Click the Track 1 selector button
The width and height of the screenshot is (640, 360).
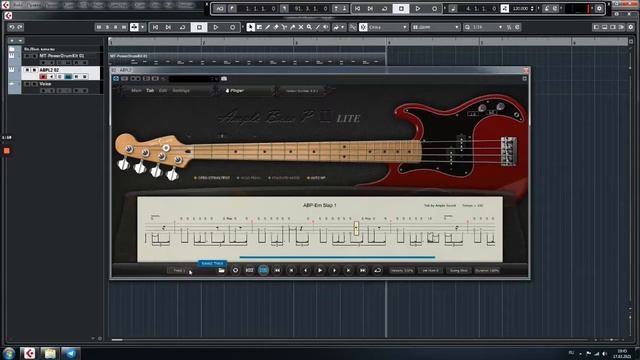click(x=179, y=270)
